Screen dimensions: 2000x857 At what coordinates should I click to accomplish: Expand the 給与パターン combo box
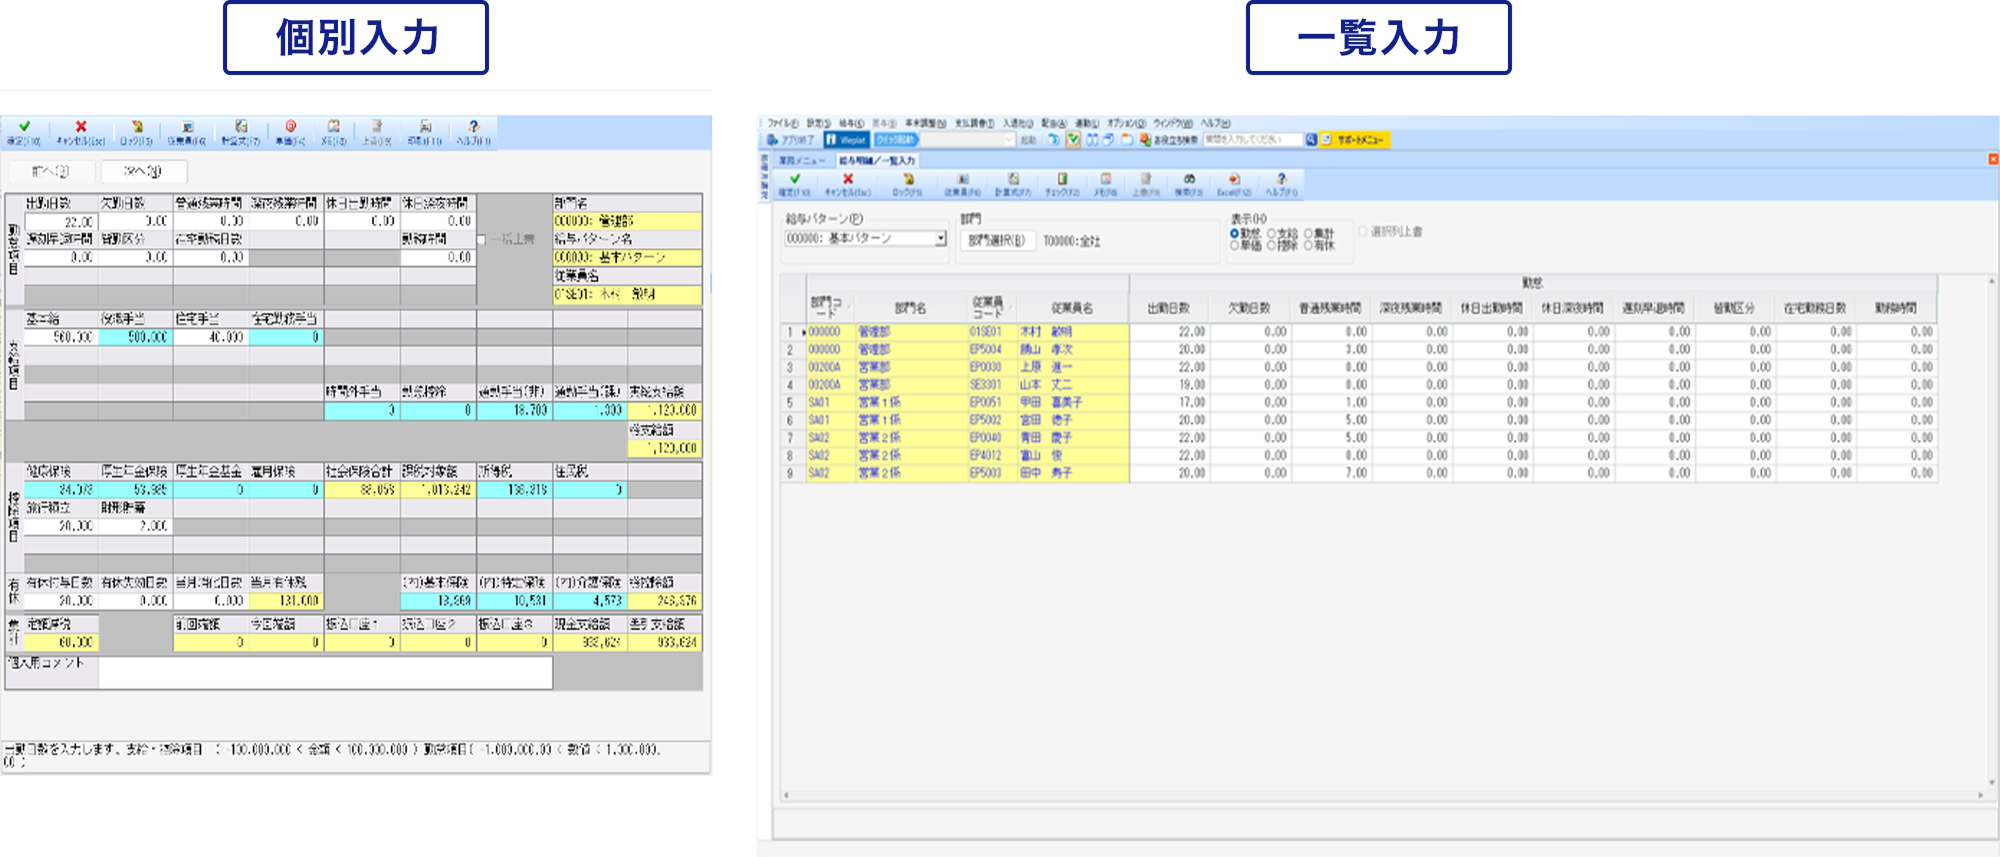pyautogui.click(x=940, y=239)
